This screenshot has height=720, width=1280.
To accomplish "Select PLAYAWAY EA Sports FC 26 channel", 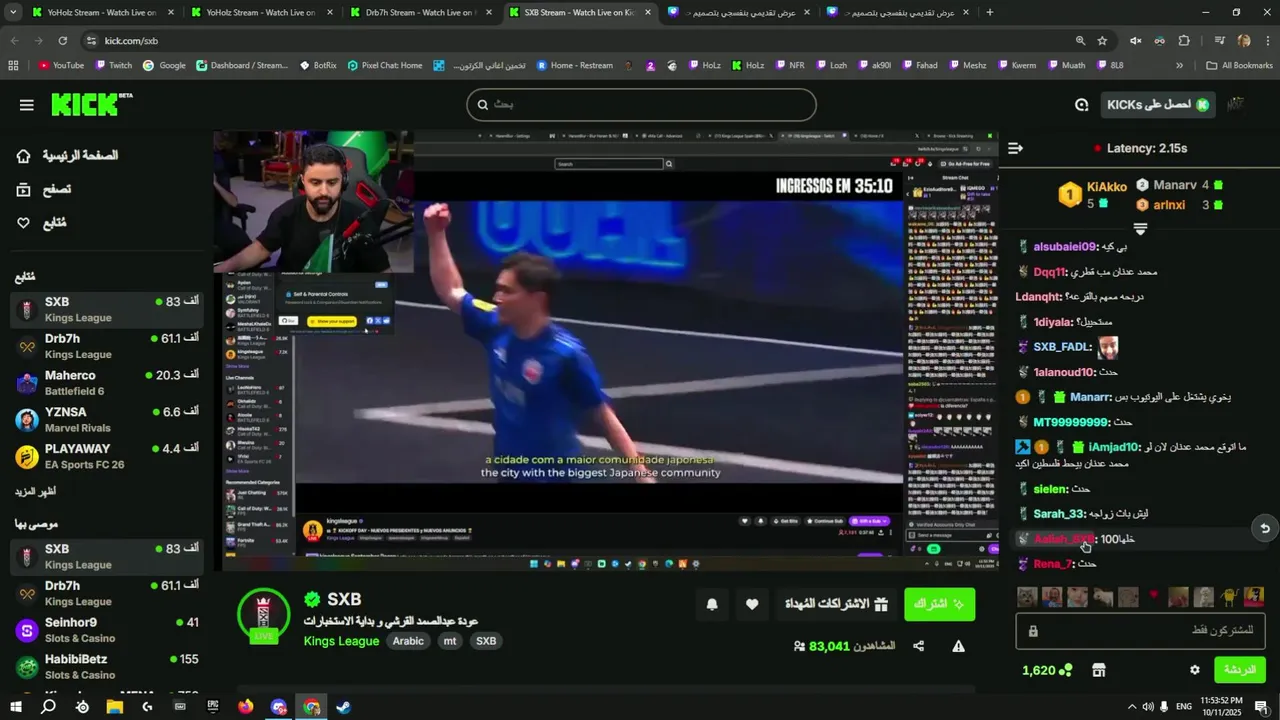I will click(106, 457).
